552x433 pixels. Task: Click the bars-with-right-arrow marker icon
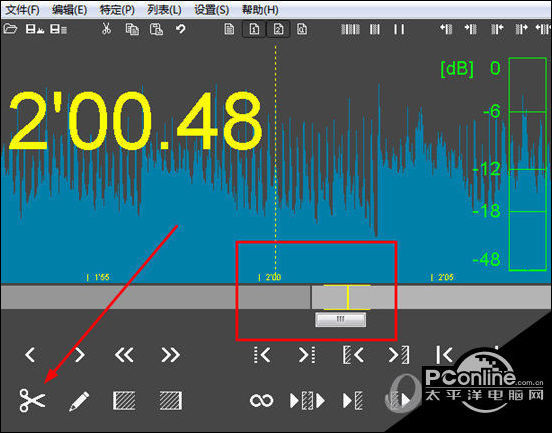(x=521, y=29)
